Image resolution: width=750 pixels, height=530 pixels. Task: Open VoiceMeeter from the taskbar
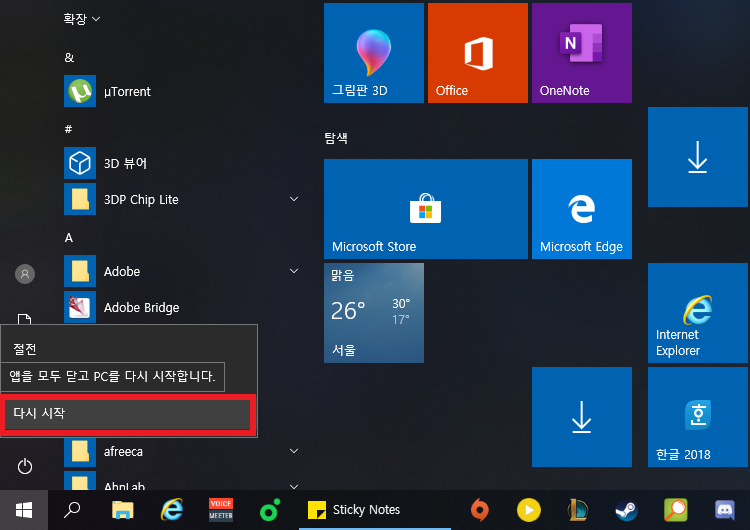[x=221, y=510]
